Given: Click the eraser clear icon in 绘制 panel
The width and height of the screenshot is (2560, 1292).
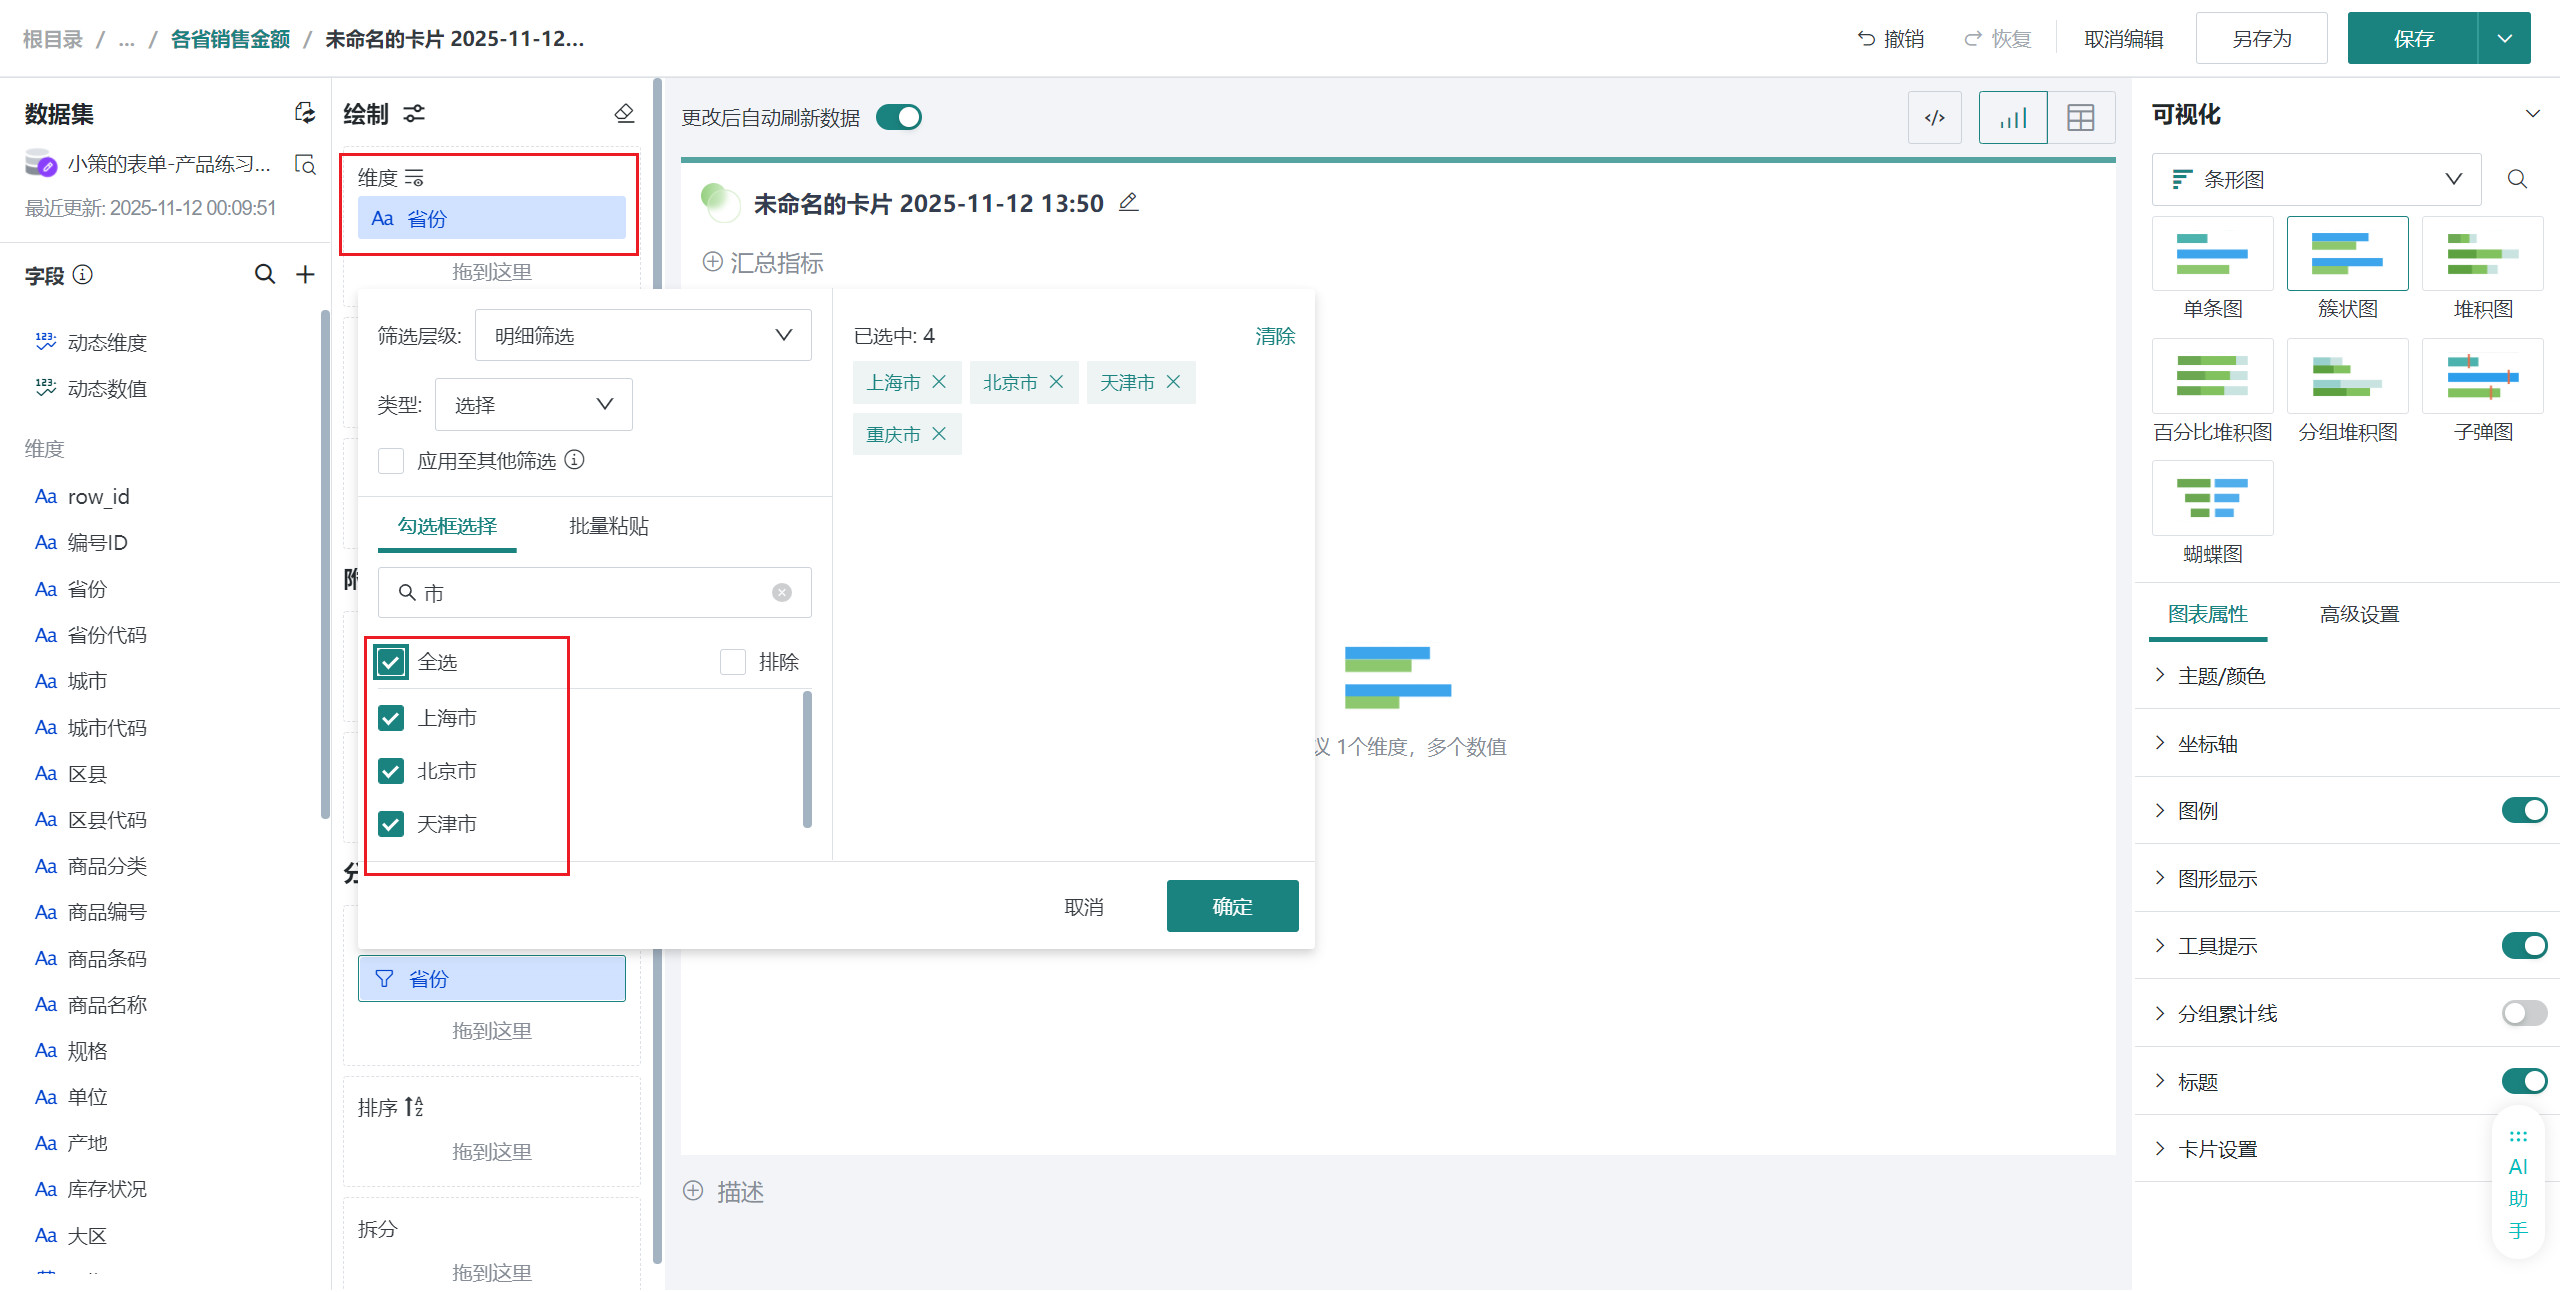Looking at the screenshot, I should 624,114.
